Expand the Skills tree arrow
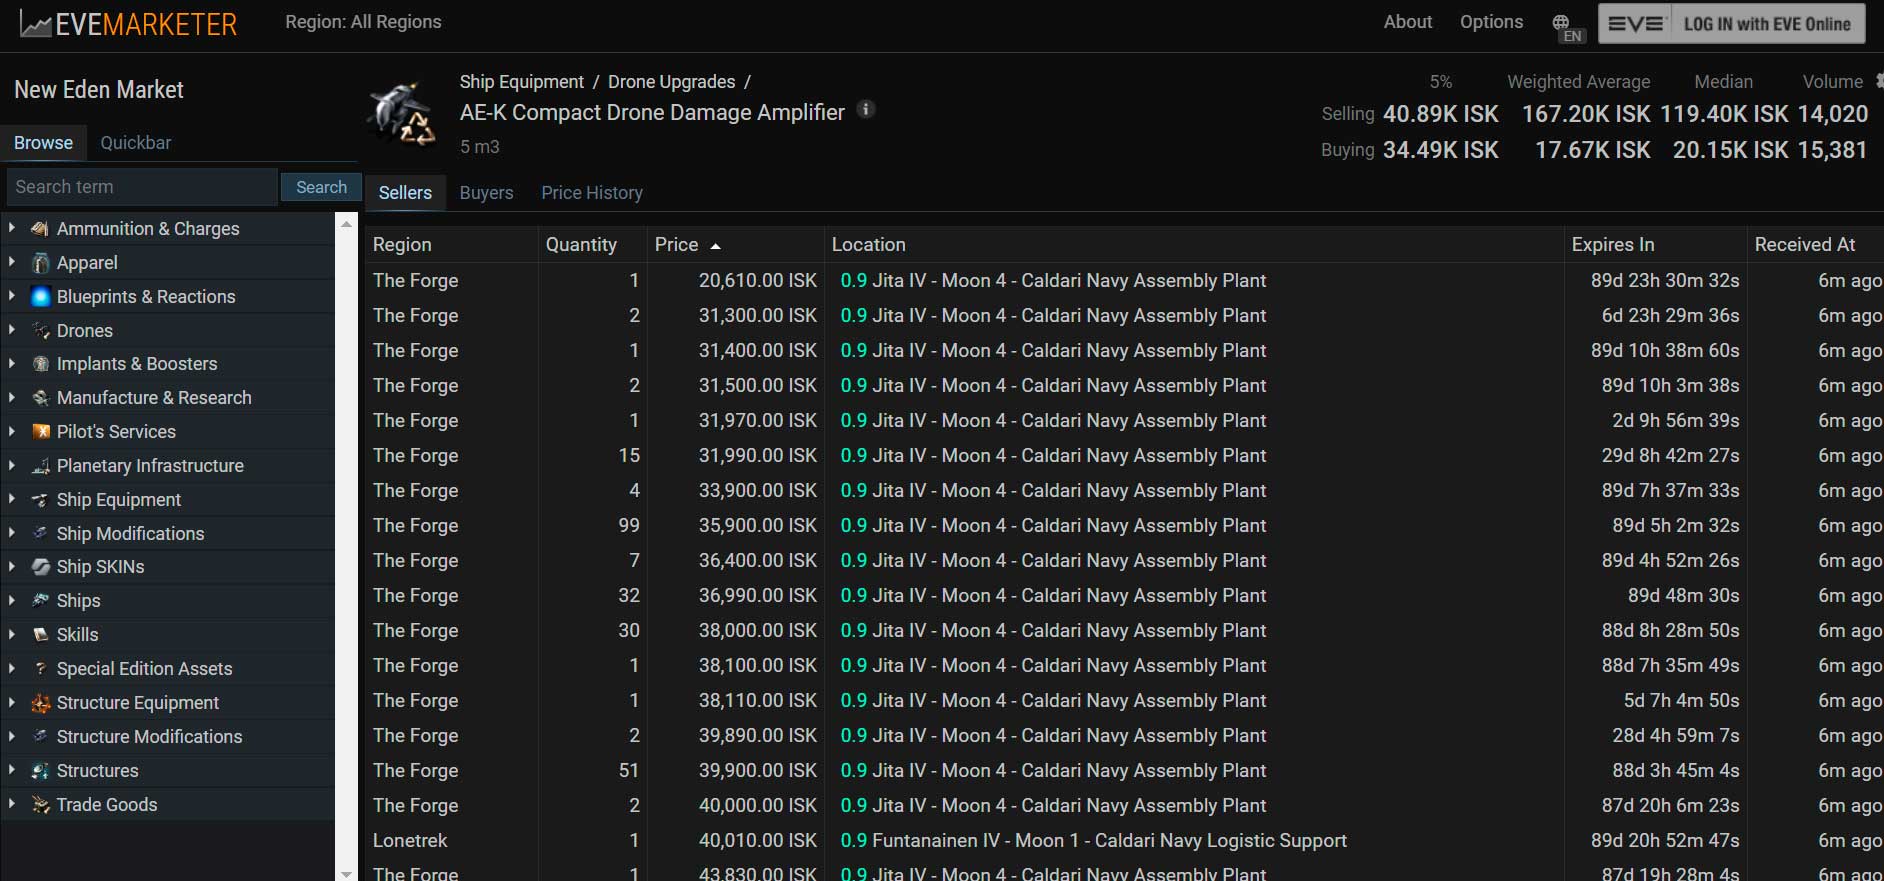 pyautogui.click(x=12, y=634)
